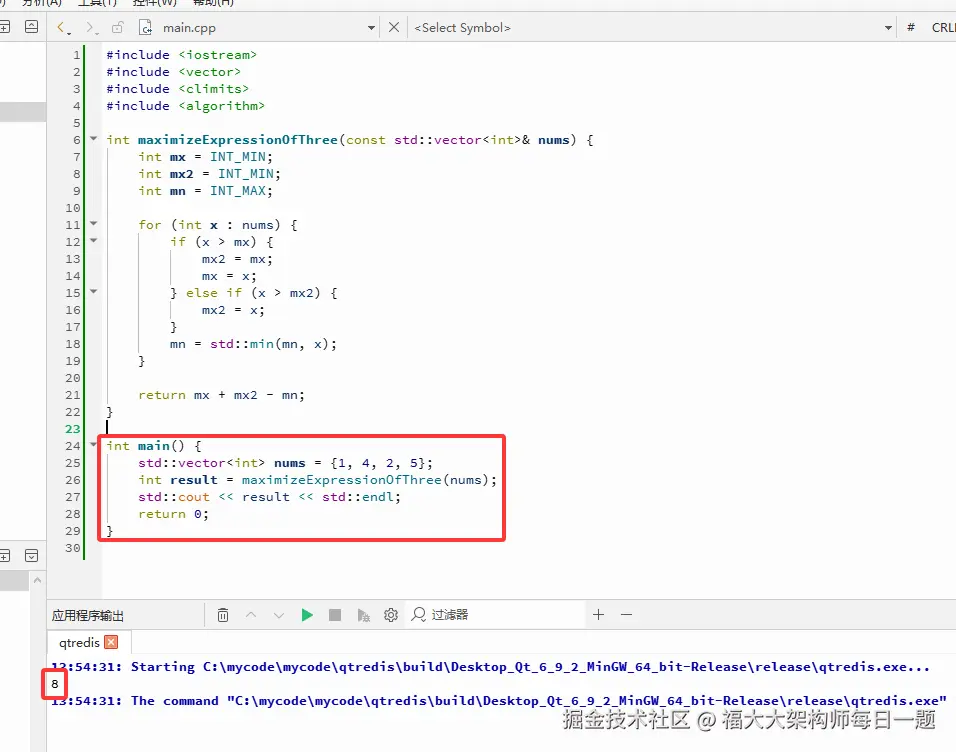Re-run the application with green play button

[307, 615]
